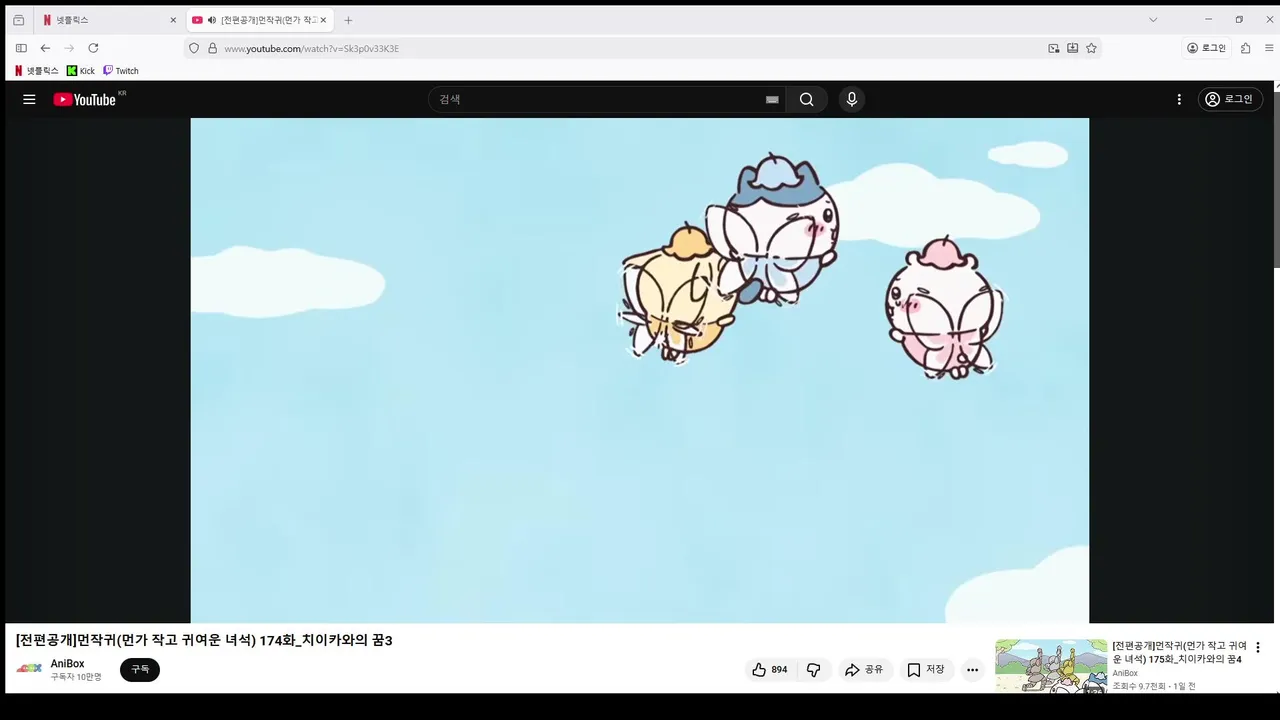The image size is (1280, 720).
Task: Select the YouTube 먼작귀 video tab
Action: click(x=260, y=20)
